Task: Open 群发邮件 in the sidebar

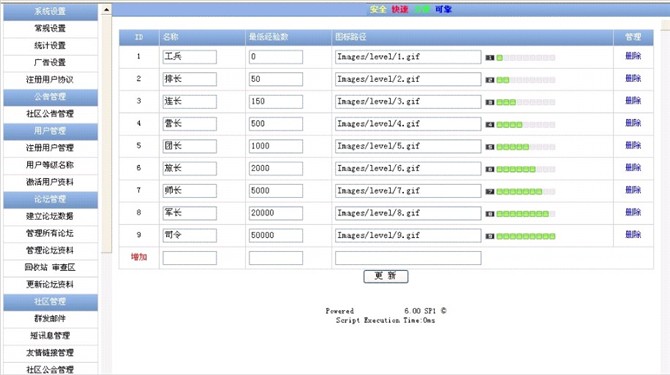Action: click(50, 319)
